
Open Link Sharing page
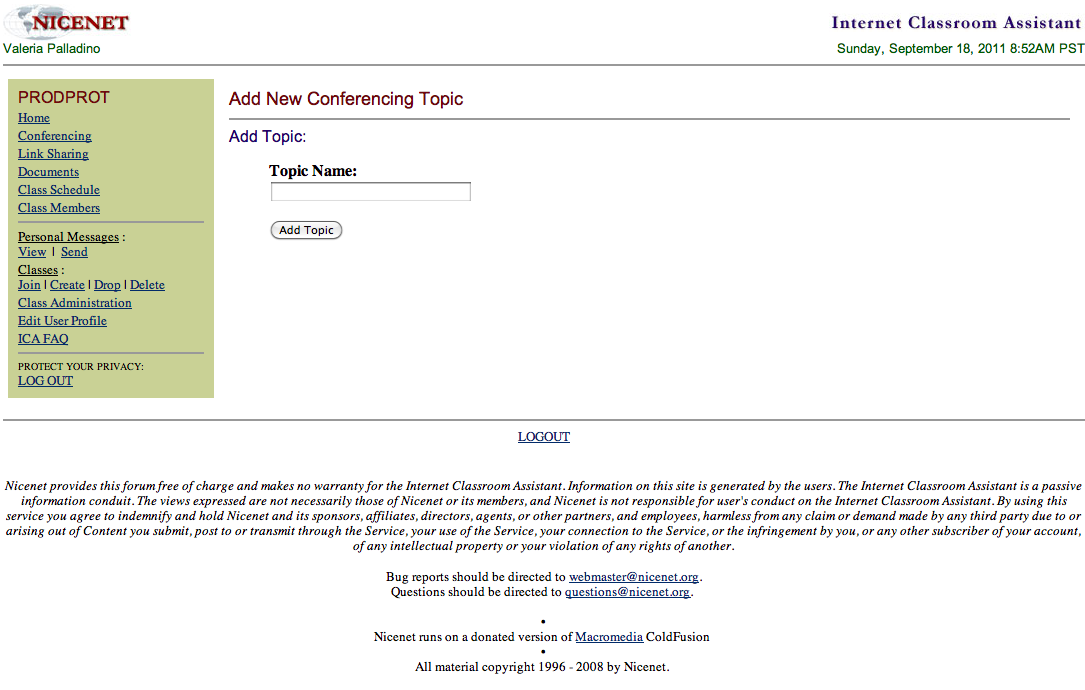point(53,154)
